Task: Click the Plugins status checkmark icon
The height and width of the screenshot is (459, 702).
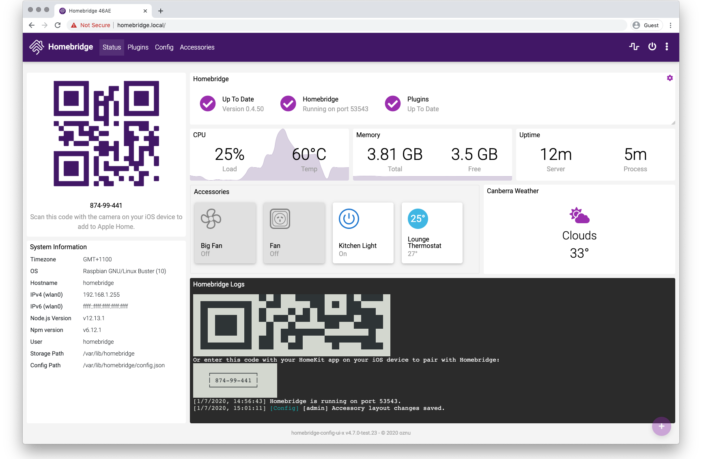Action: [392, 103]
